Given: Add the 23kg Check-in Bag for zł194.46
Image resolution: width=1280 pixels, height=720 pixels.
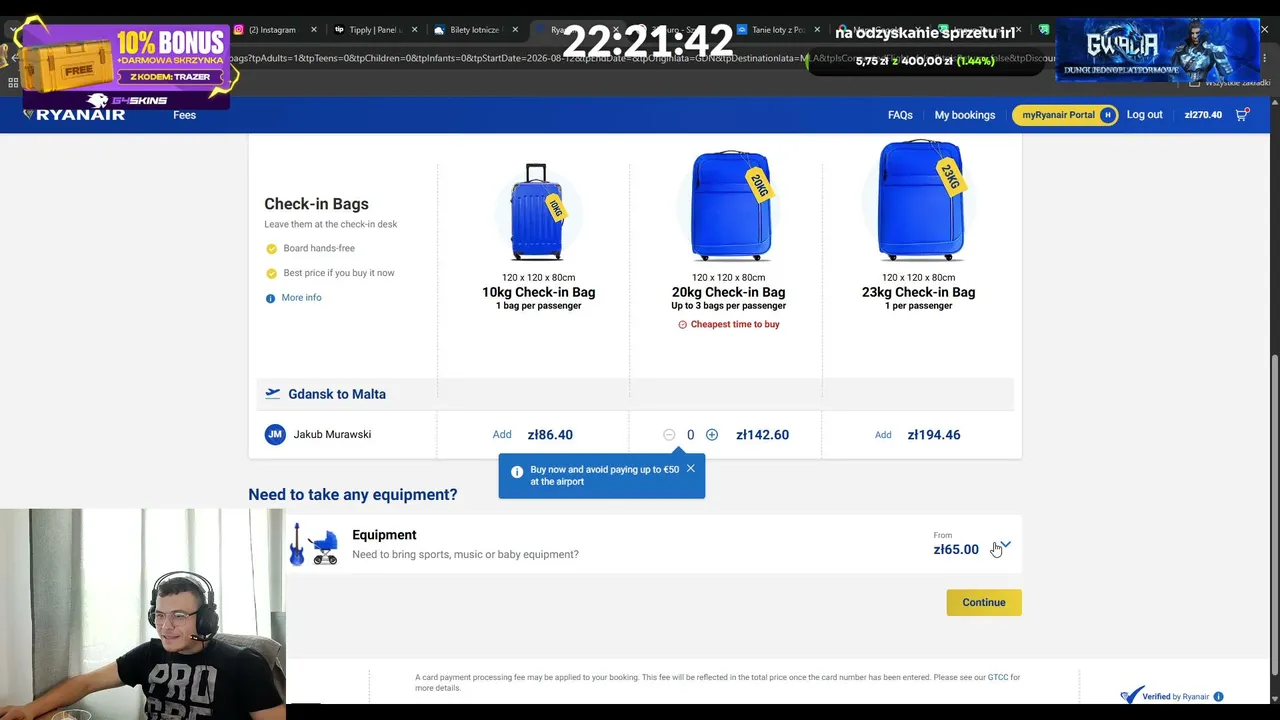Looking at the screenshot, I should pyautogui.click(x=883, y=435).
